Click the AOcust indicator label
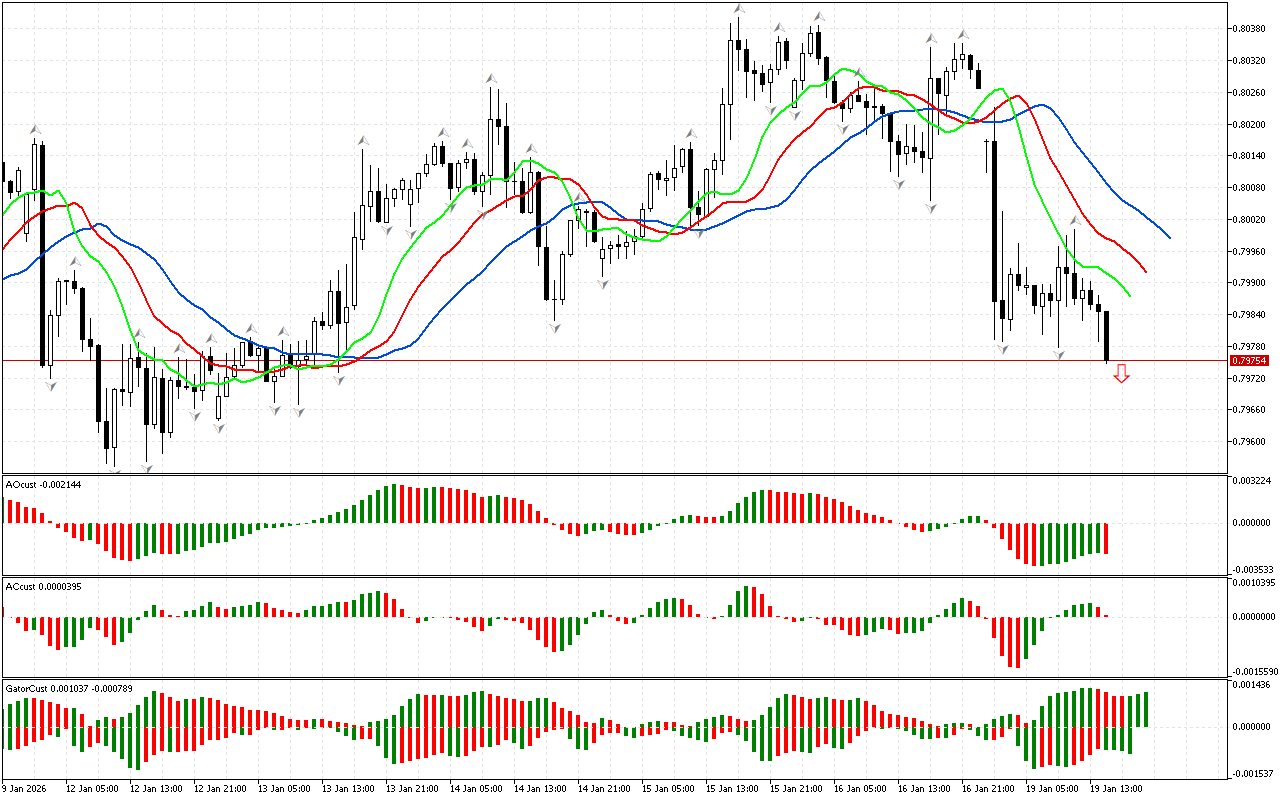 pyautogui.click(x=43, y=484)
